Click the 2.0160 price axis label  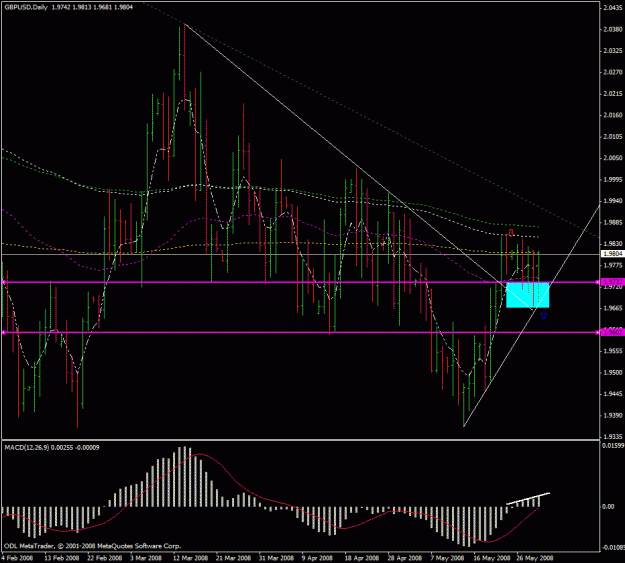[613, 115]
